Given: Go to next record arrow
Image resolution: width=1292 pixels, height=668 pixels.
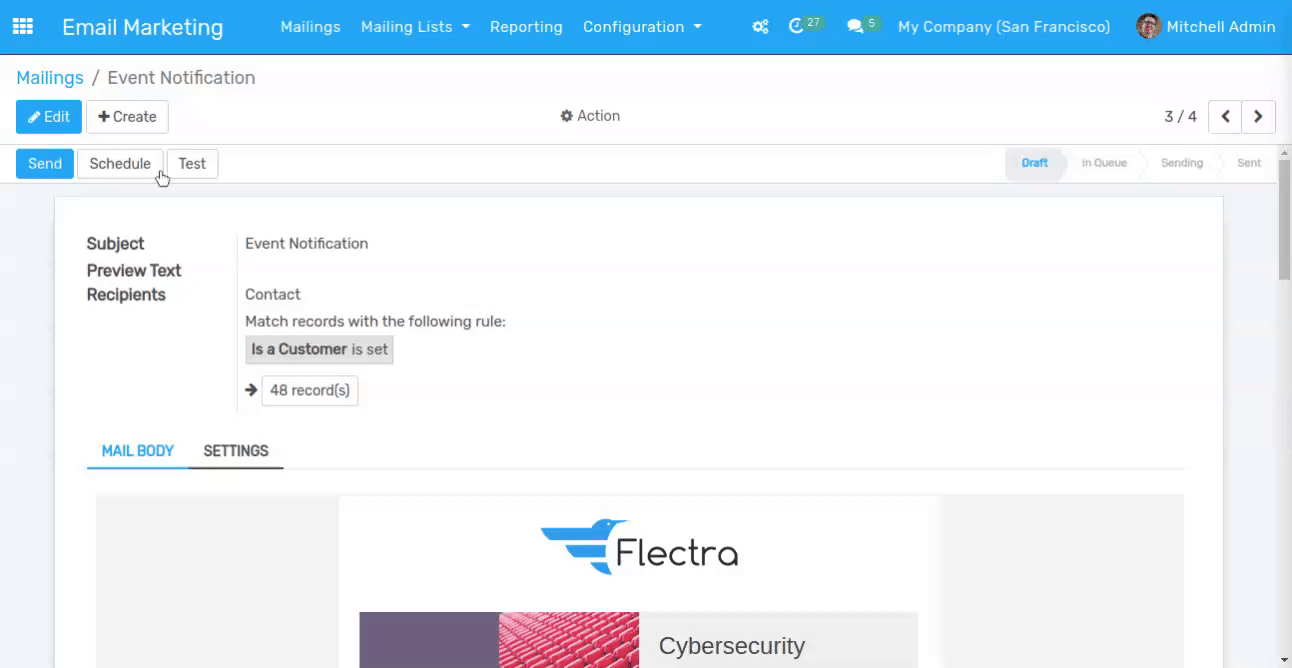Looking at the screenshot, I should pyautogui.click(x=1259, y=117).
